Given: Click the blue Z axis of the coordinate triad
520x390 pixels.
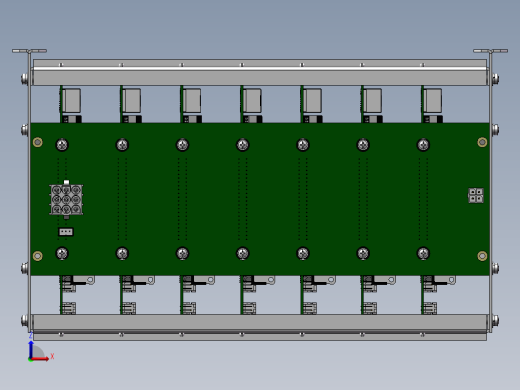Looking at the screenshot, I should tap(31, 349).
